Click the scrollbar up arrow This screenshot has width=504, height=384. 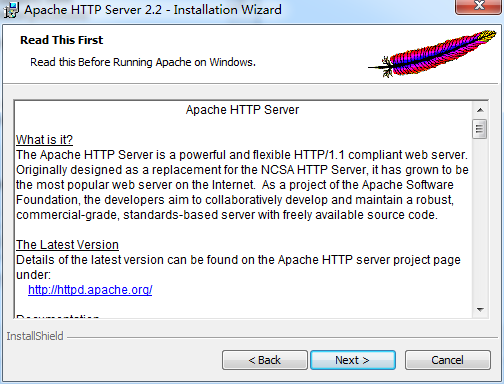click(x=480, y=110)
